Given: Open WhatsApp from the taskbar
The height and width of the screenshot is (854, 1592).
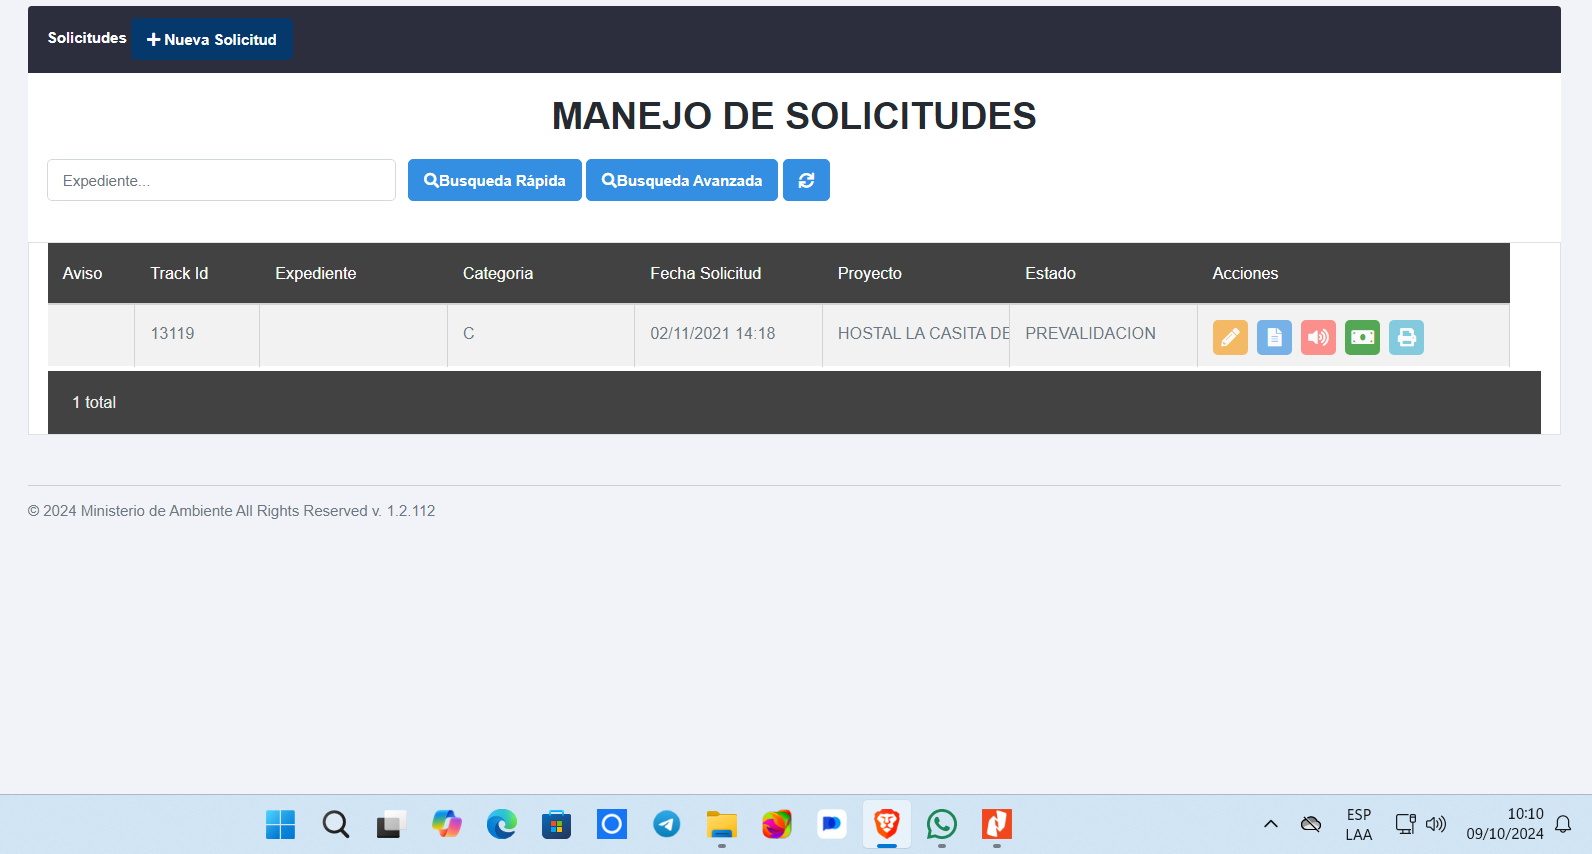Looking at the screenshot, I should [941, 824].
